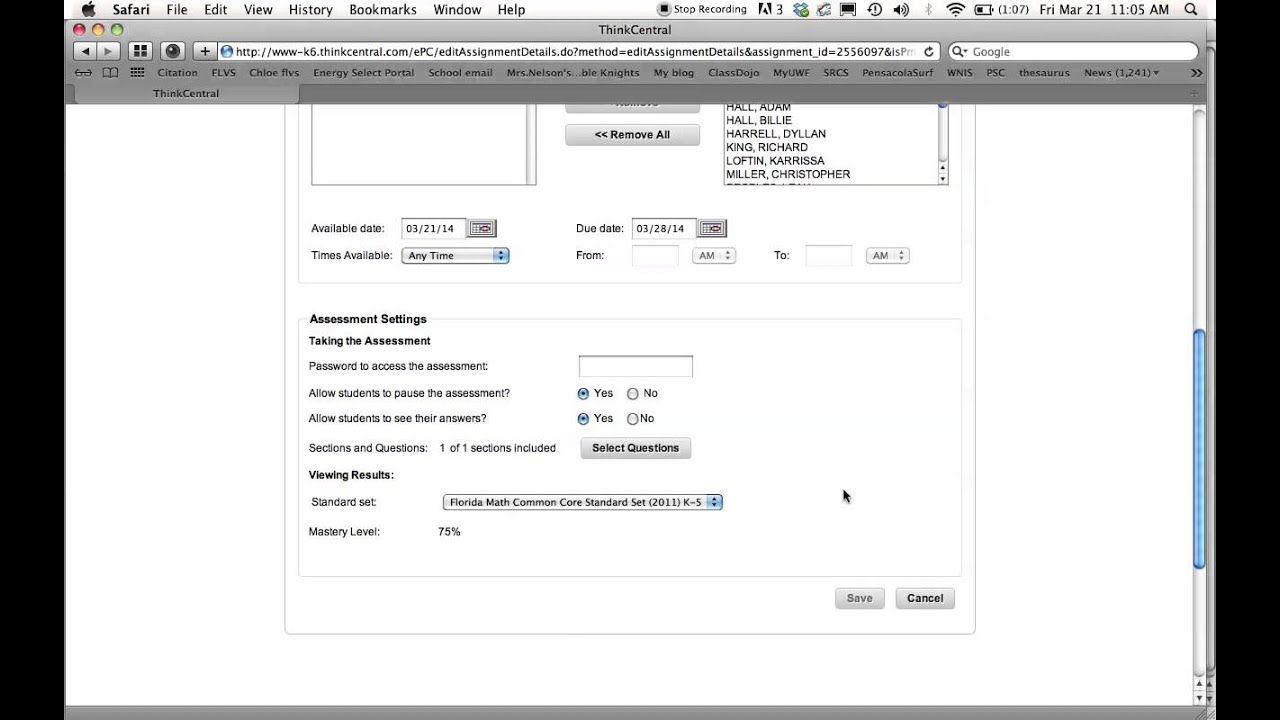This screenshot has width=1280, height=720.
Task: Open the History menu
Action: pos(310,9)
